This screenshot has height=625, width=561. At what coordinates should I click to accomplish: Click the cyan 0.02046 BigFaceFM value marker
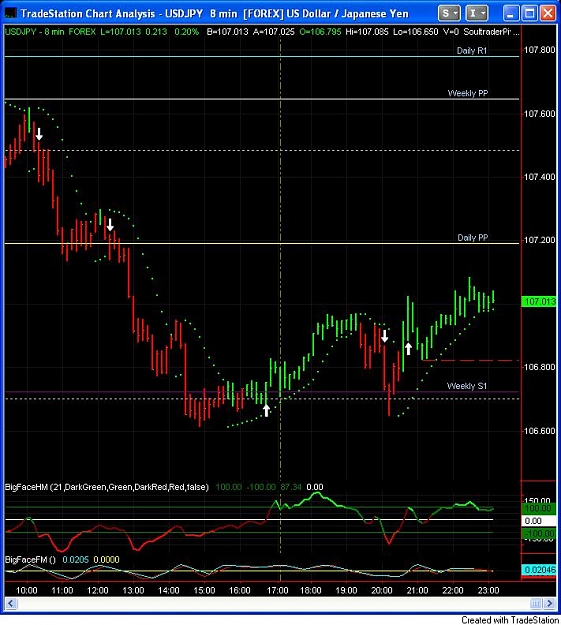tap(538, 570)
